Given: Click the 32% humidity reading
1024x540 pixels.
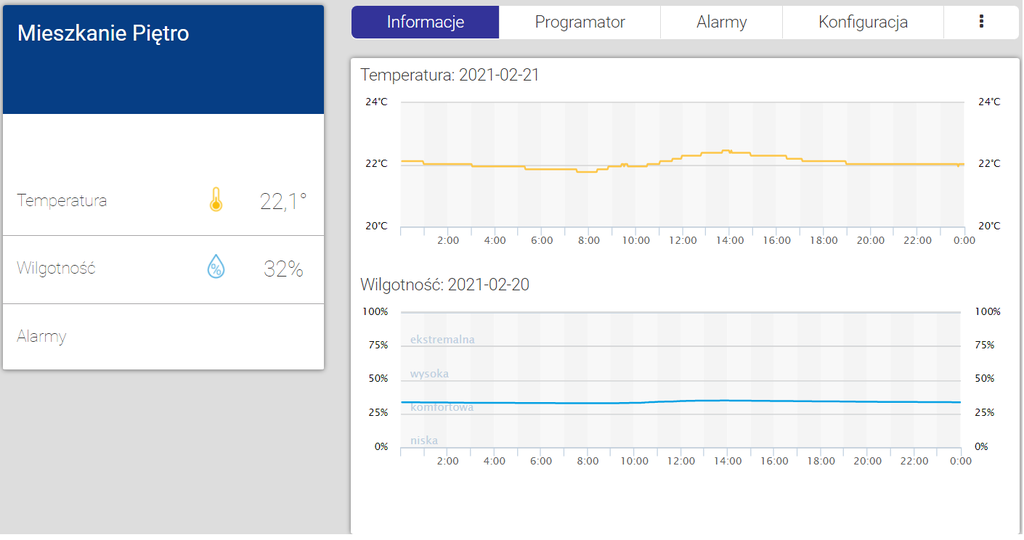Looking at the screenshot, I should click(x=283, y=269).
